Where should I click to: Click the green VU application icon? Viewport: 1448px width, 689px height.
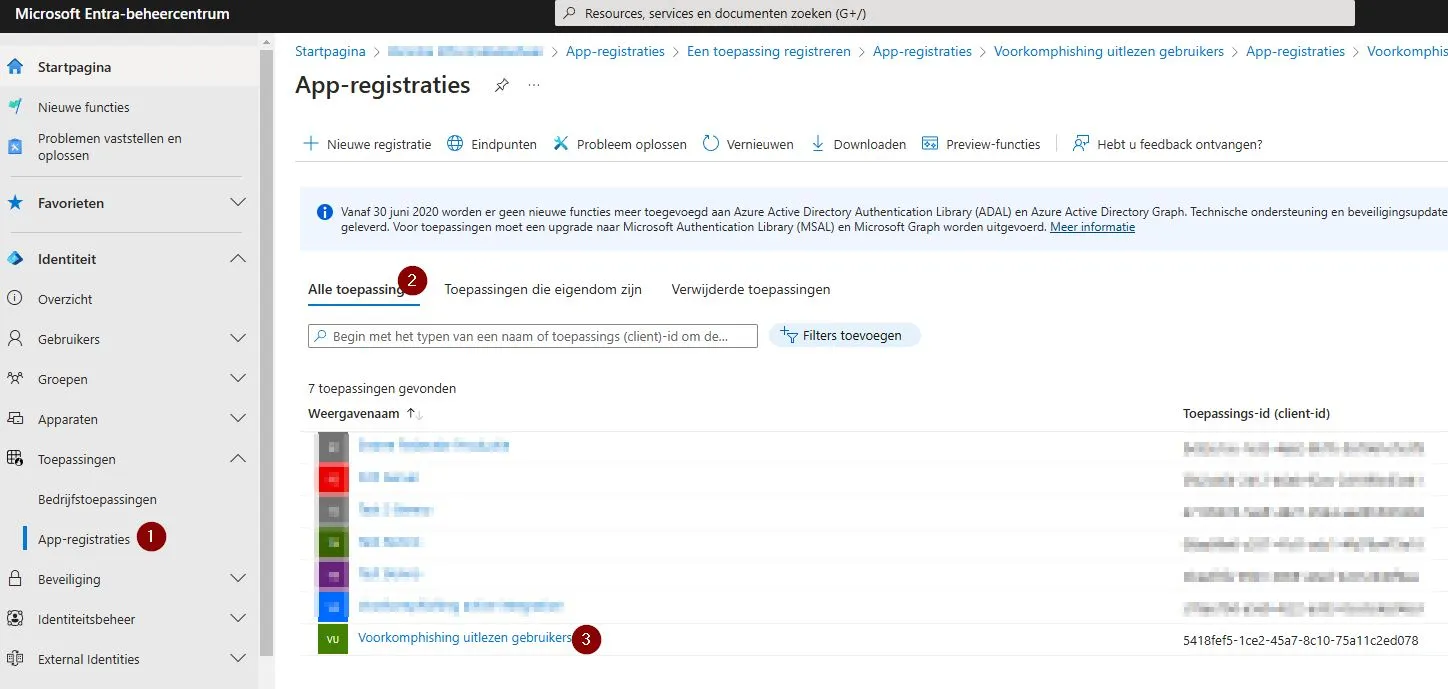pyautogui.click(x=333, y=639)
